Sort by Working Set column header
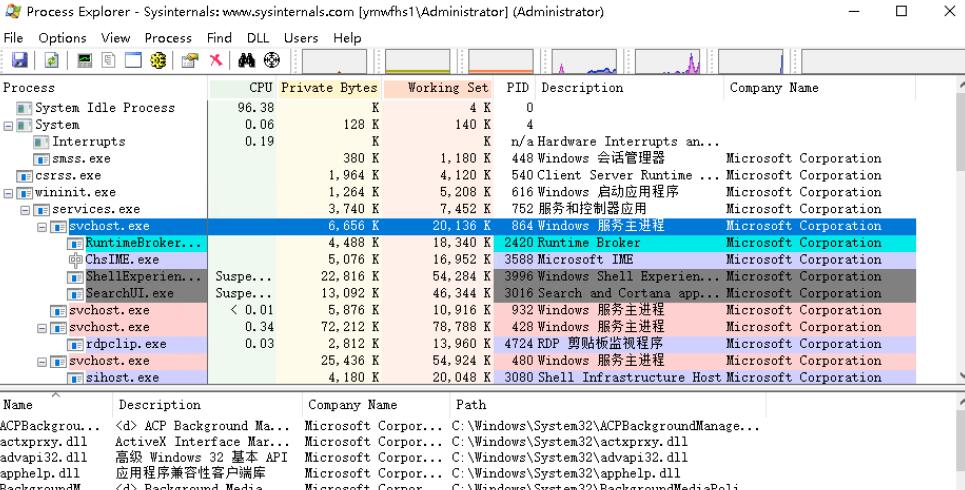This screenshot has height=490, width=965. pyautogui.click(x=438, y=88)
